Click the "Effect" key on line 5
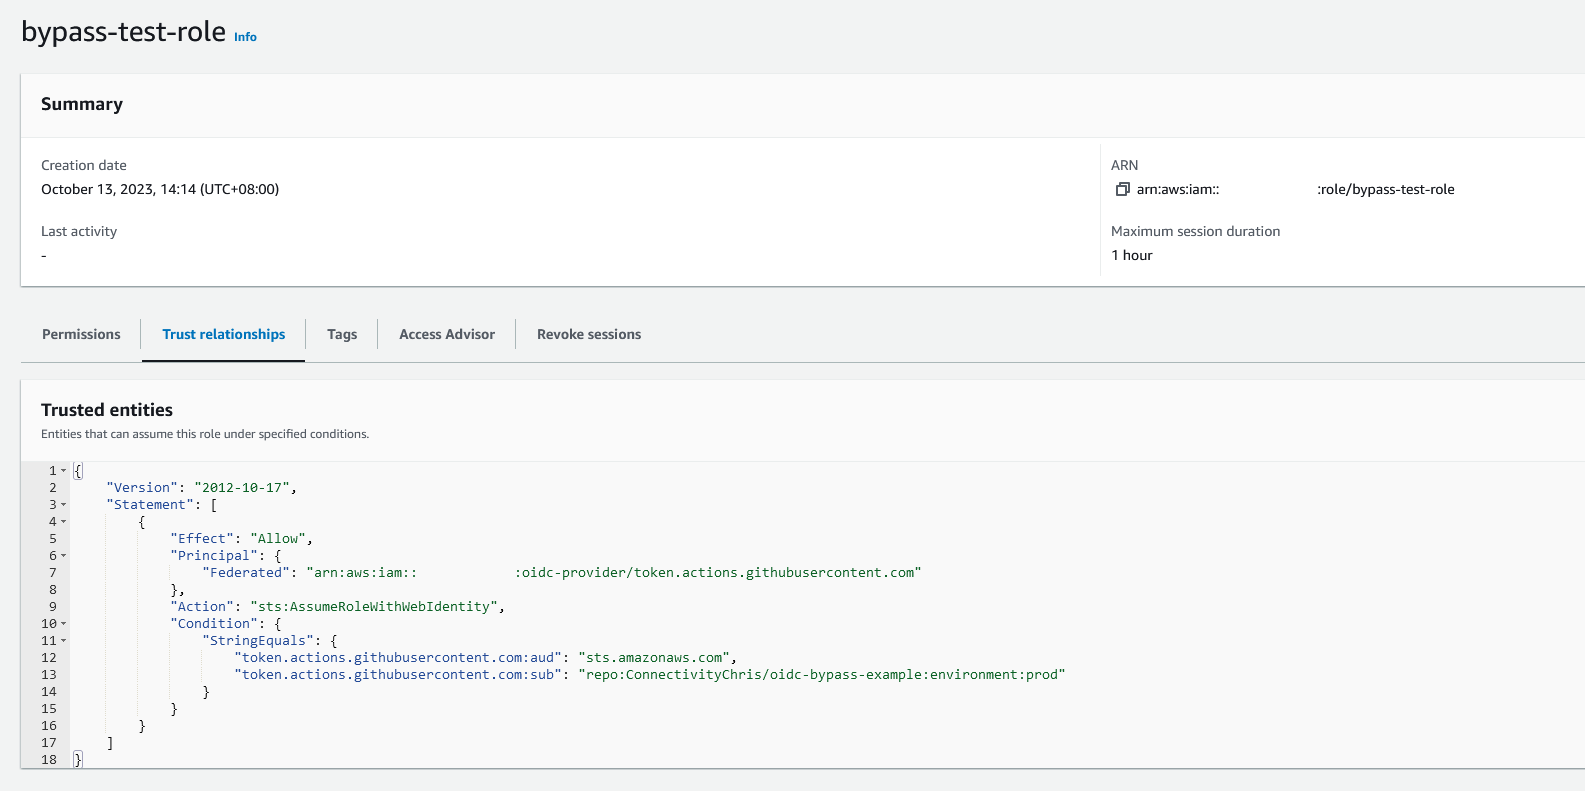The image size is (1585, 791). (x=202, y=538)
